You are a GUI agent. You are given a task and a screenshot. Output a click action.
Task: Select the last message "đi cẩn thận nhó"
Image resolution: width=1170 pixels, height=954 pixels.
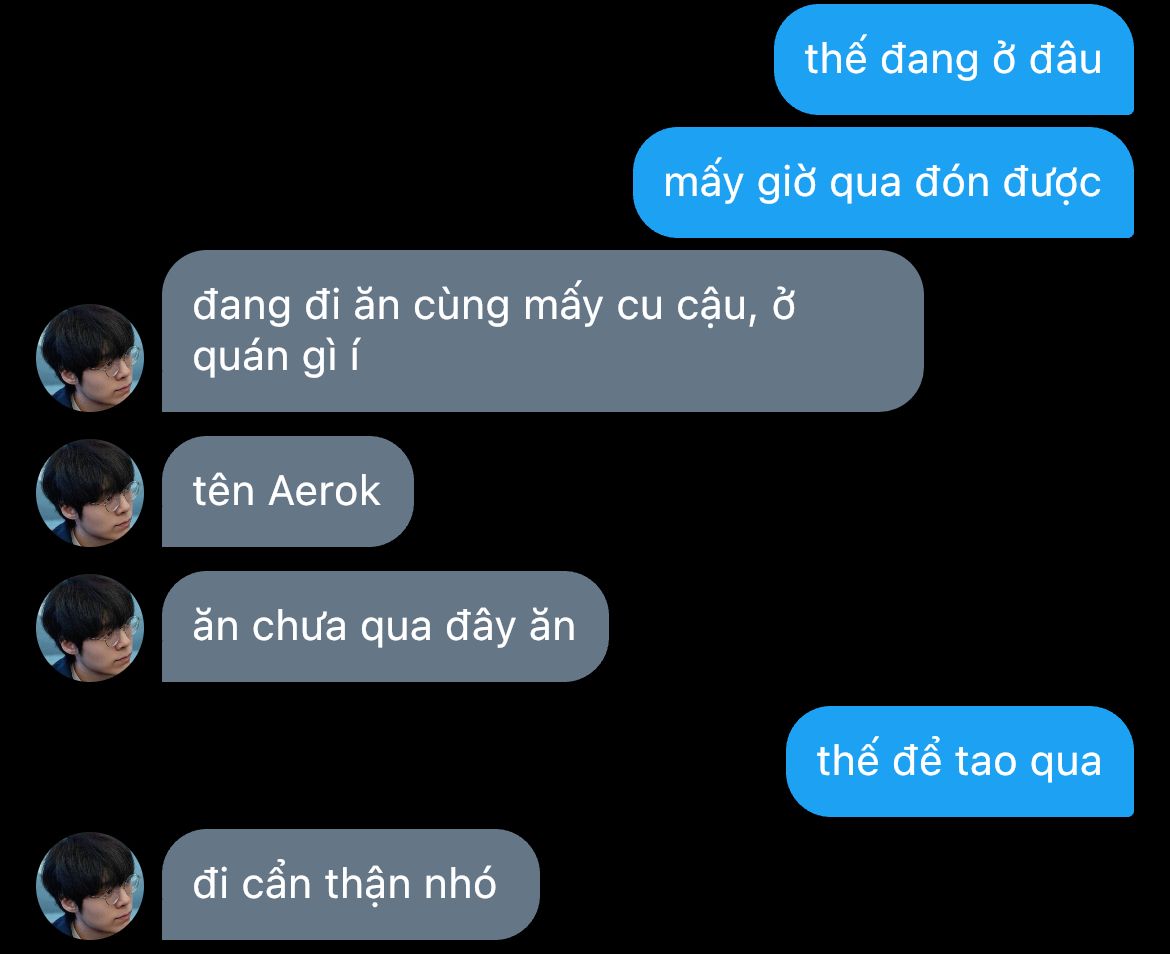pyautogui.click(x=350, y=885)
